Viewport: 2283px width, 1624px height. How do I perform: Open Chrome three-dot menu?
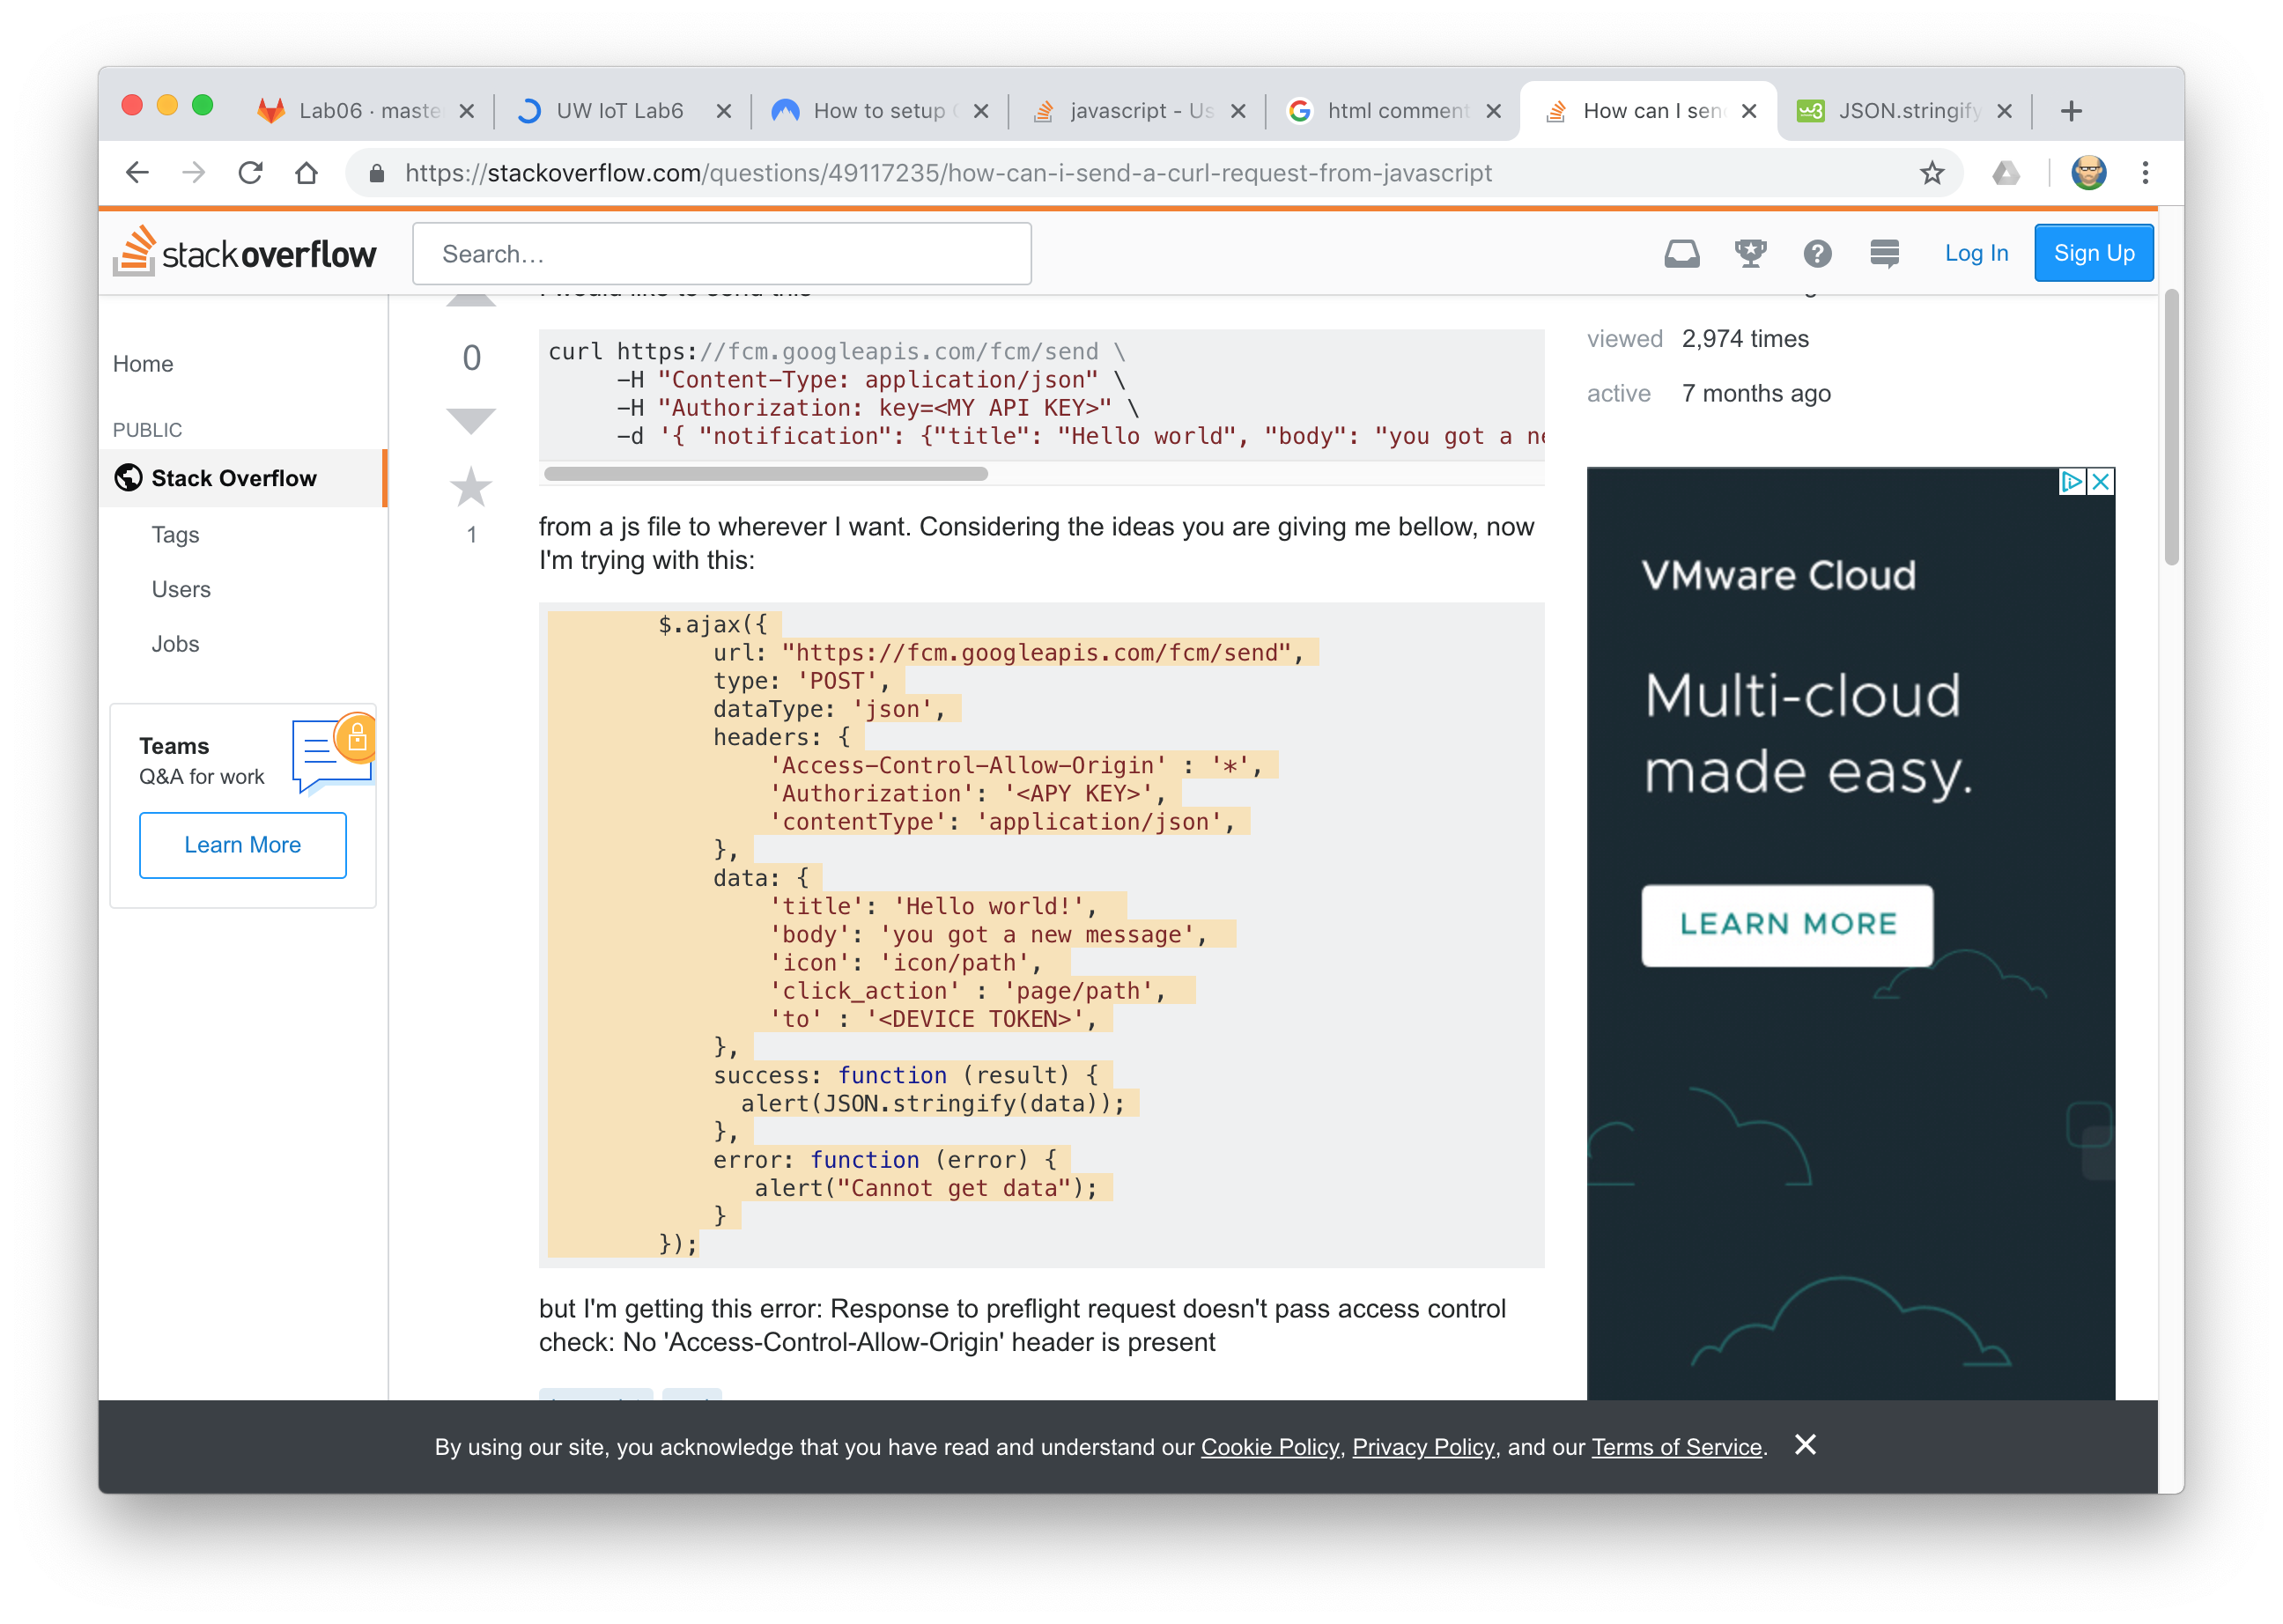click(x=2145, y=173)
